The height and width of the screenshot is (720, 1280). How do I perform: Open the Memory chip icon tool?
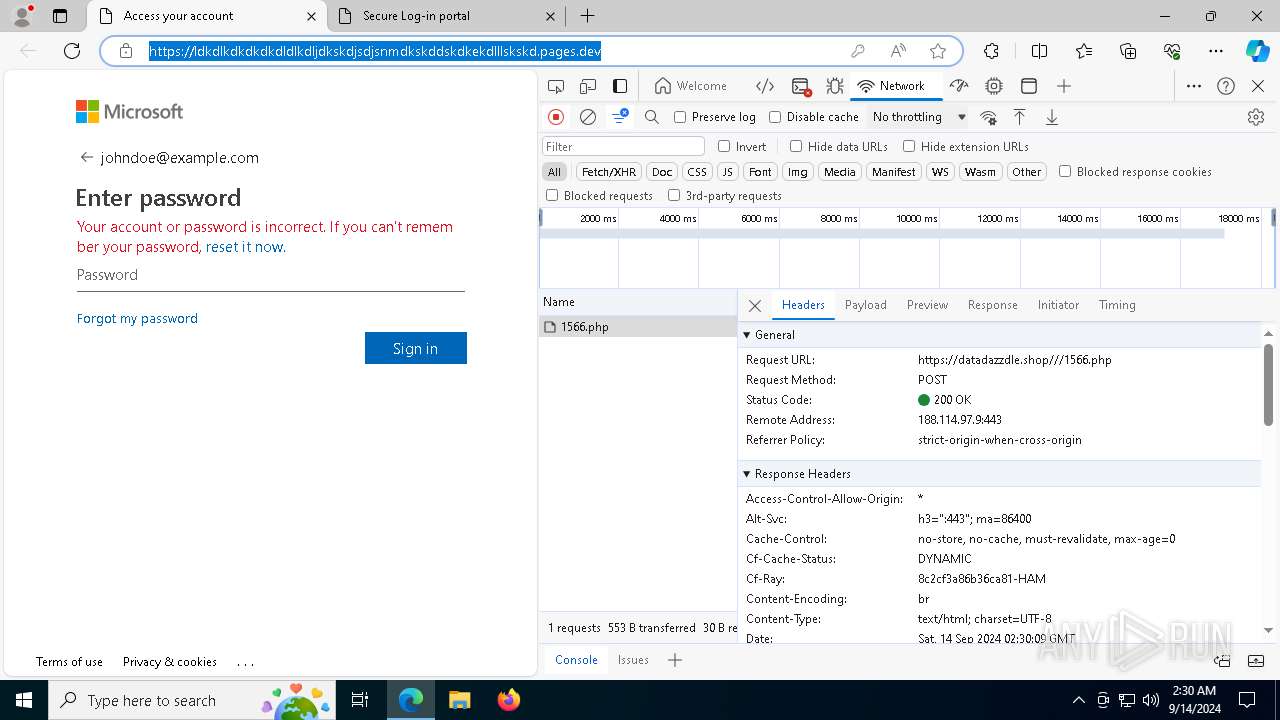(994, 86)
